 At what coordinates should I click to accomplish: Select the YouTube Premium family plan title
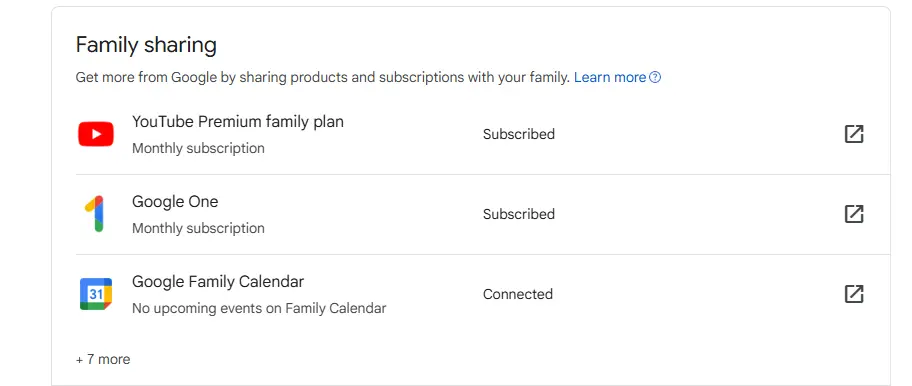(238, 121)
